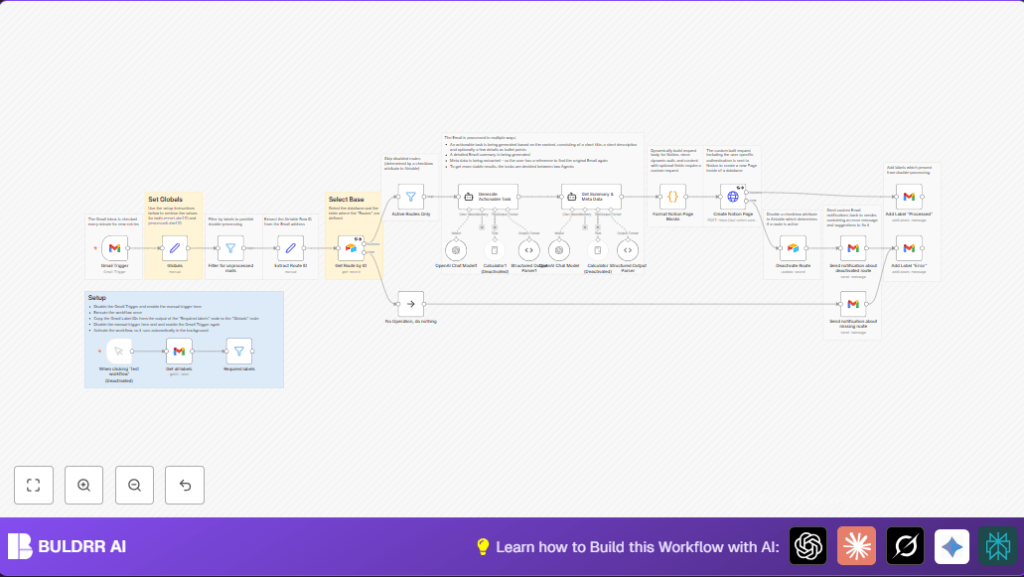This screenshot has width=1024, height=577.
Task: Open the Get Summary & Meta Data node
Action: coord(572,196)
